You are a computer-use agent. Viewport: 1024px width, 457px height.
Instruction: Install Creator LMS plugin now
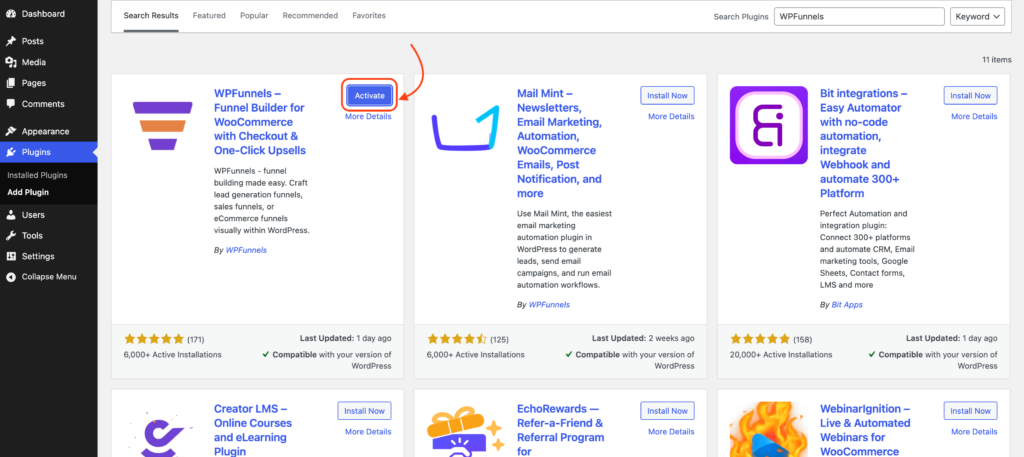364,411
